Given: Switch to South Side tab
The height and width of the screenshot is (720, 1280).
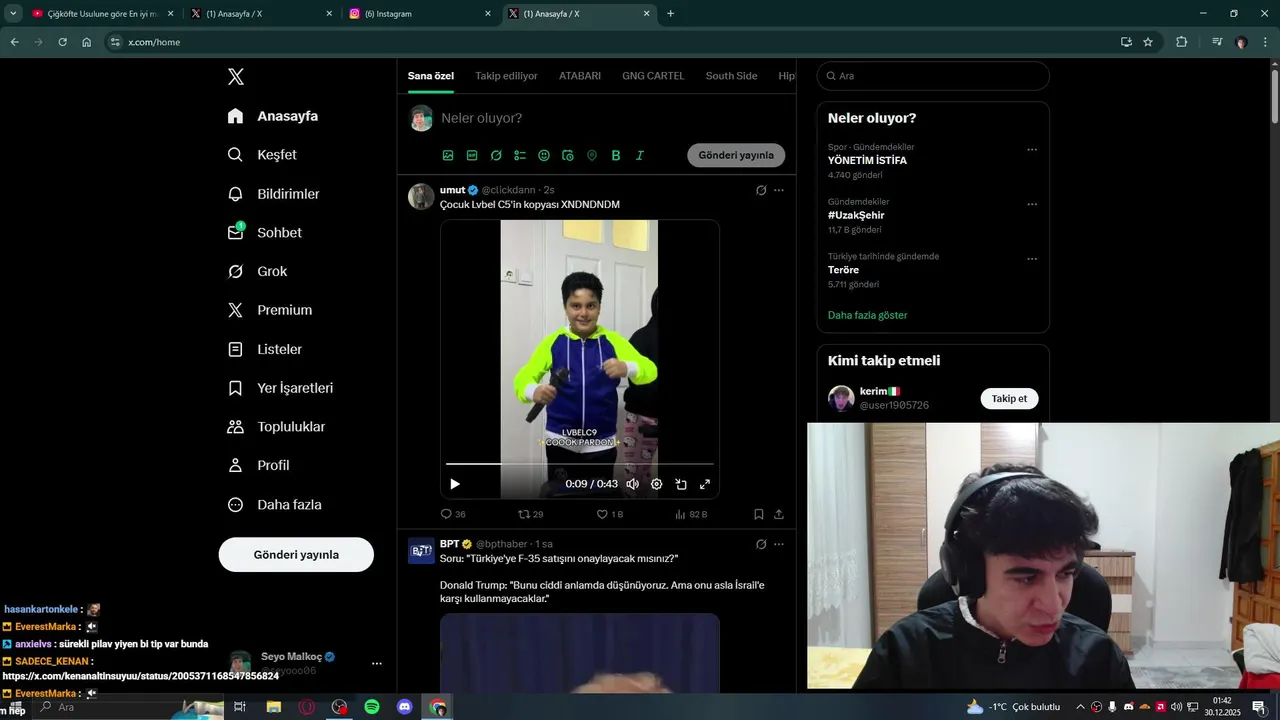Looking at the screenshot, I should (731, 76).
